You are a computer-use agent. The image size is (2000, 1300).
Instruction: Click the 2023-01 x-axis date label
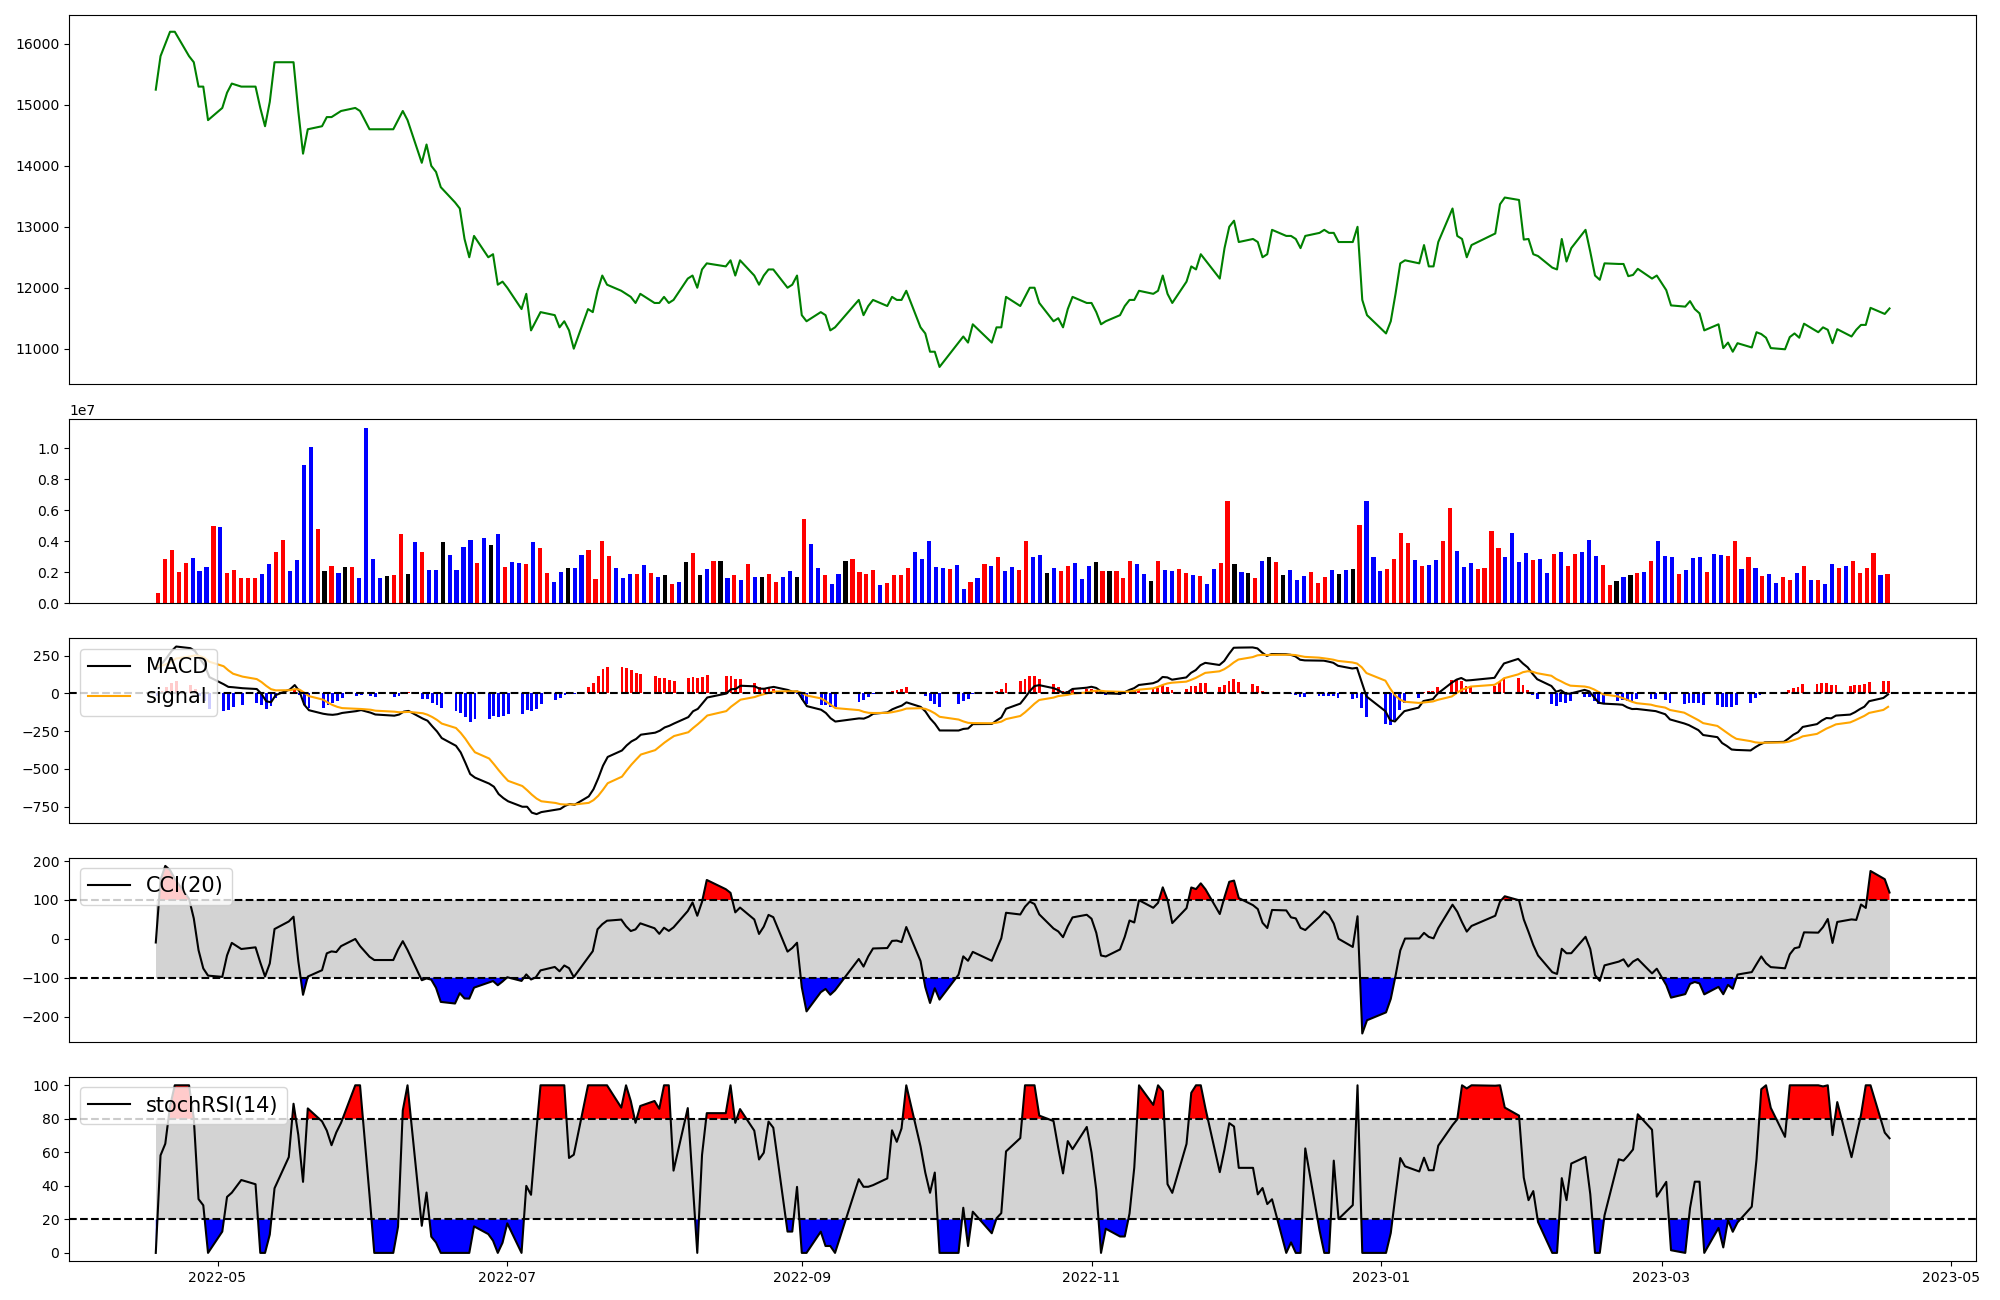pyautogui.click(x=1381, y=1277)
